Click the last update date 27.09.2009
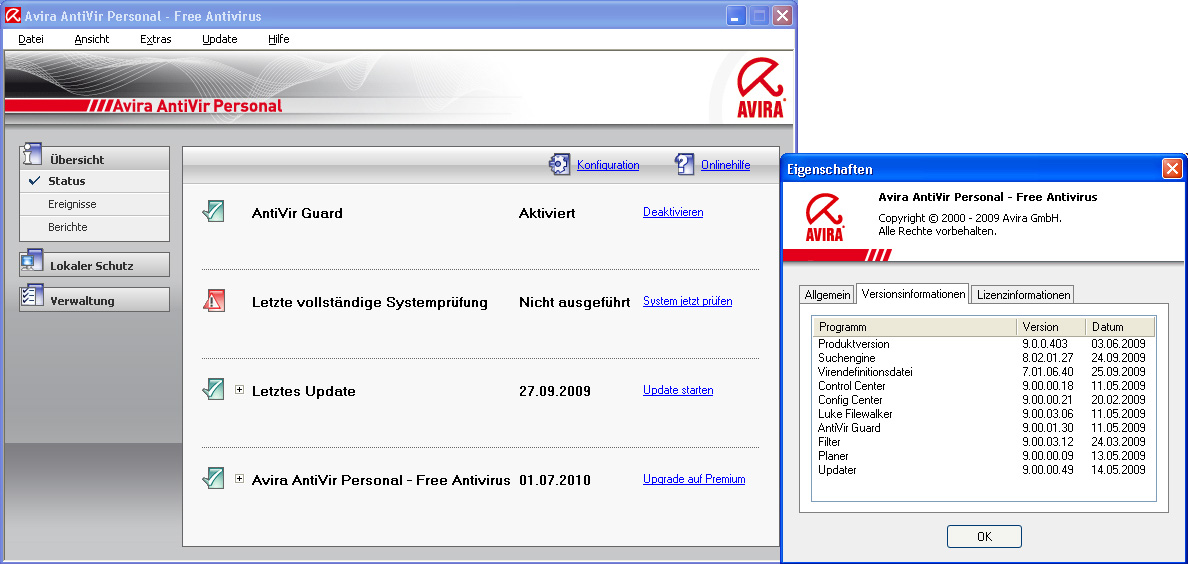Image resolution: width=1188 pixels, height=564 pixels. click(555, 391)
